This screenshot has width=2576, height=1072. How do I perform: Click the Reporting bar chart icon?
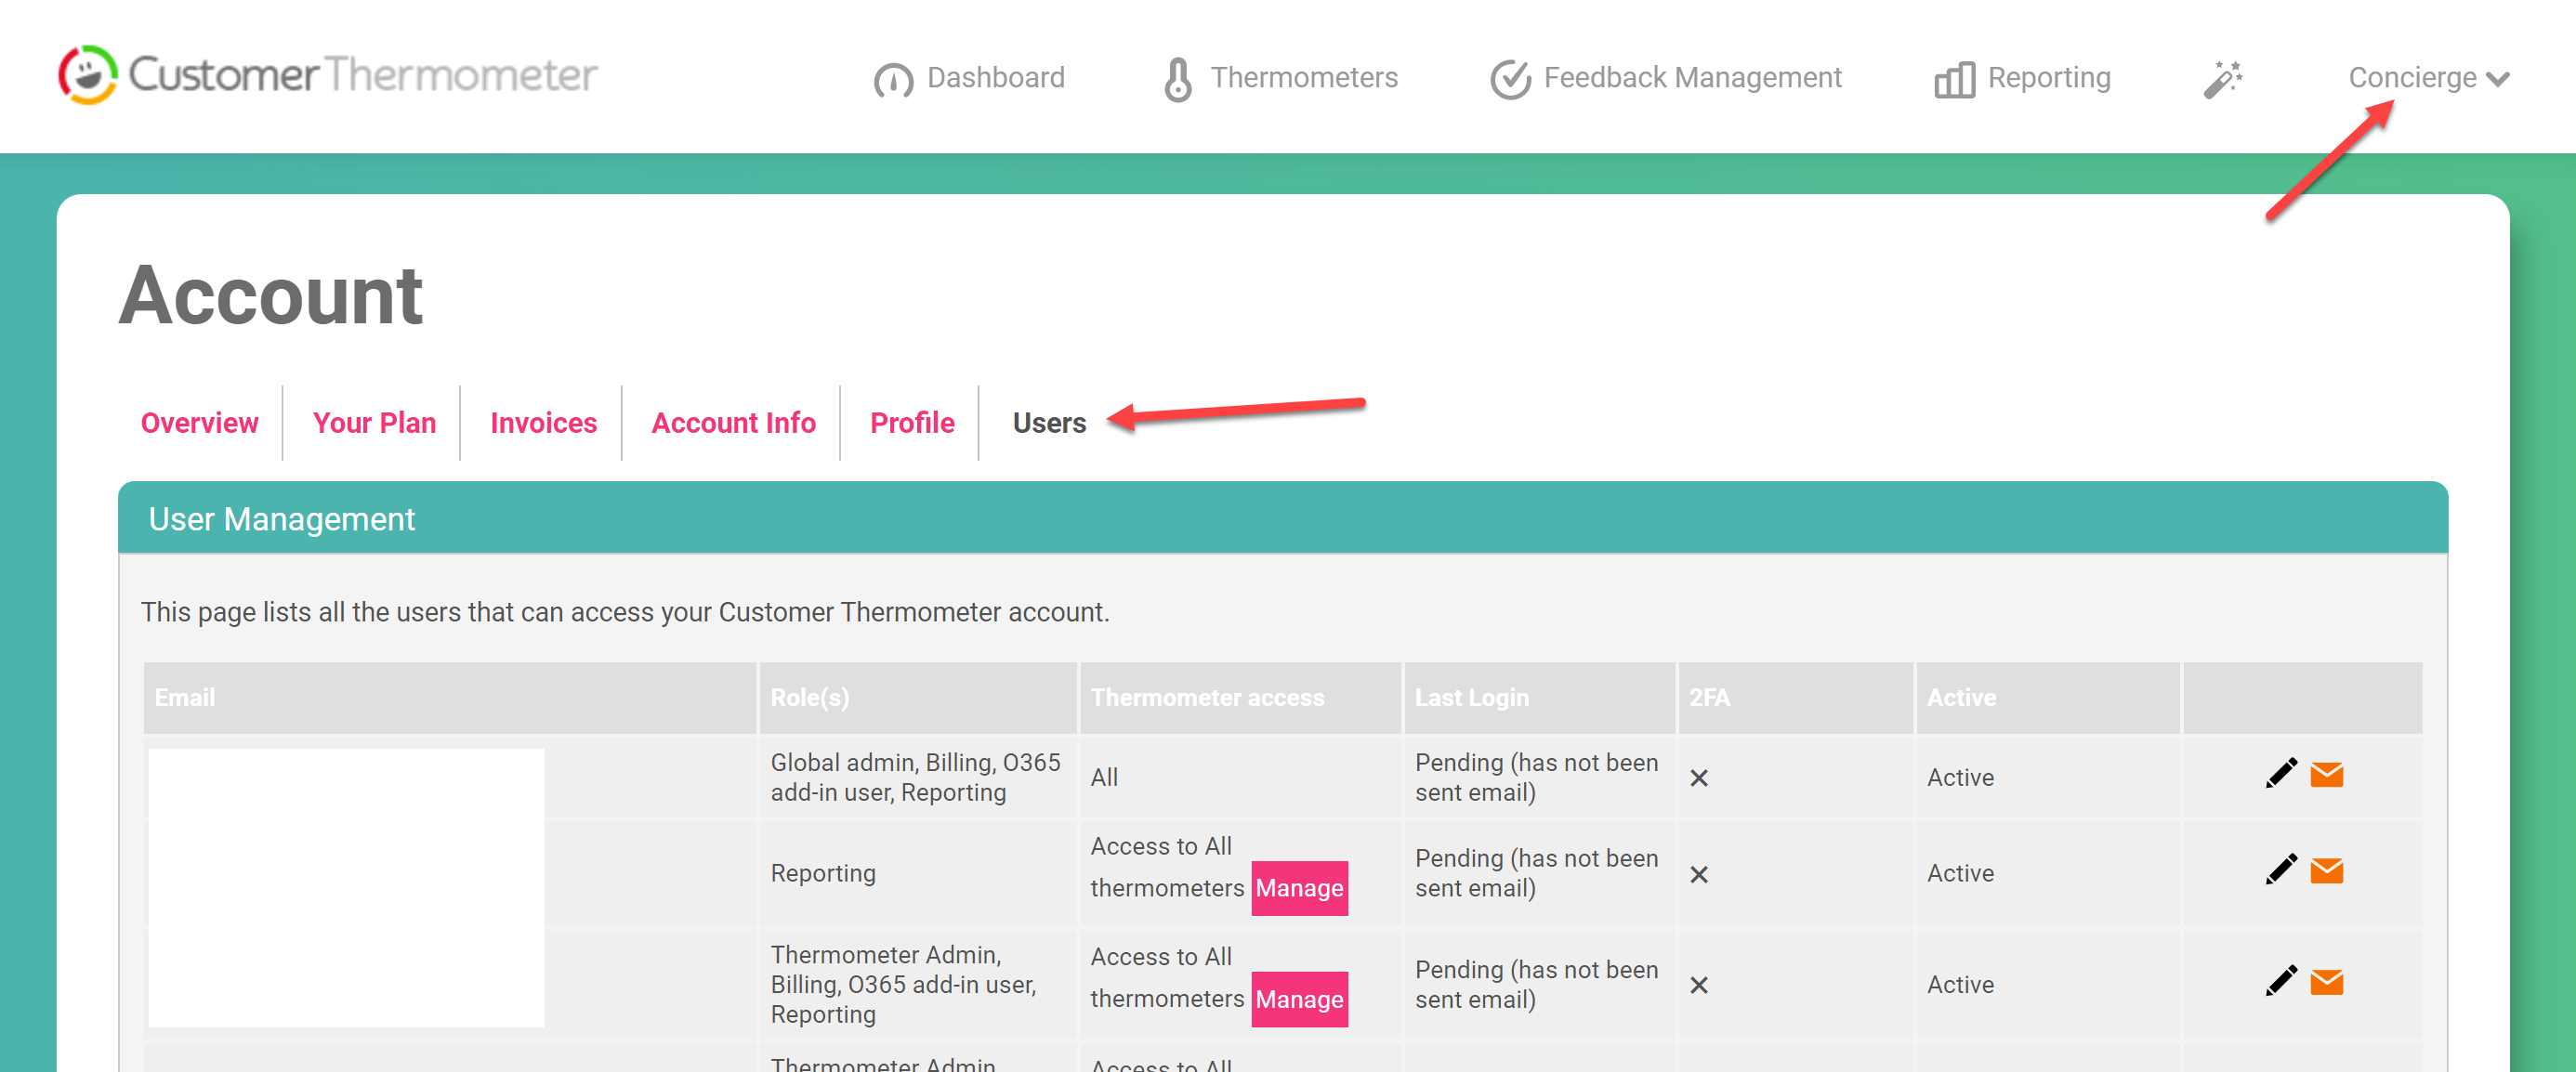(1954, 79)
